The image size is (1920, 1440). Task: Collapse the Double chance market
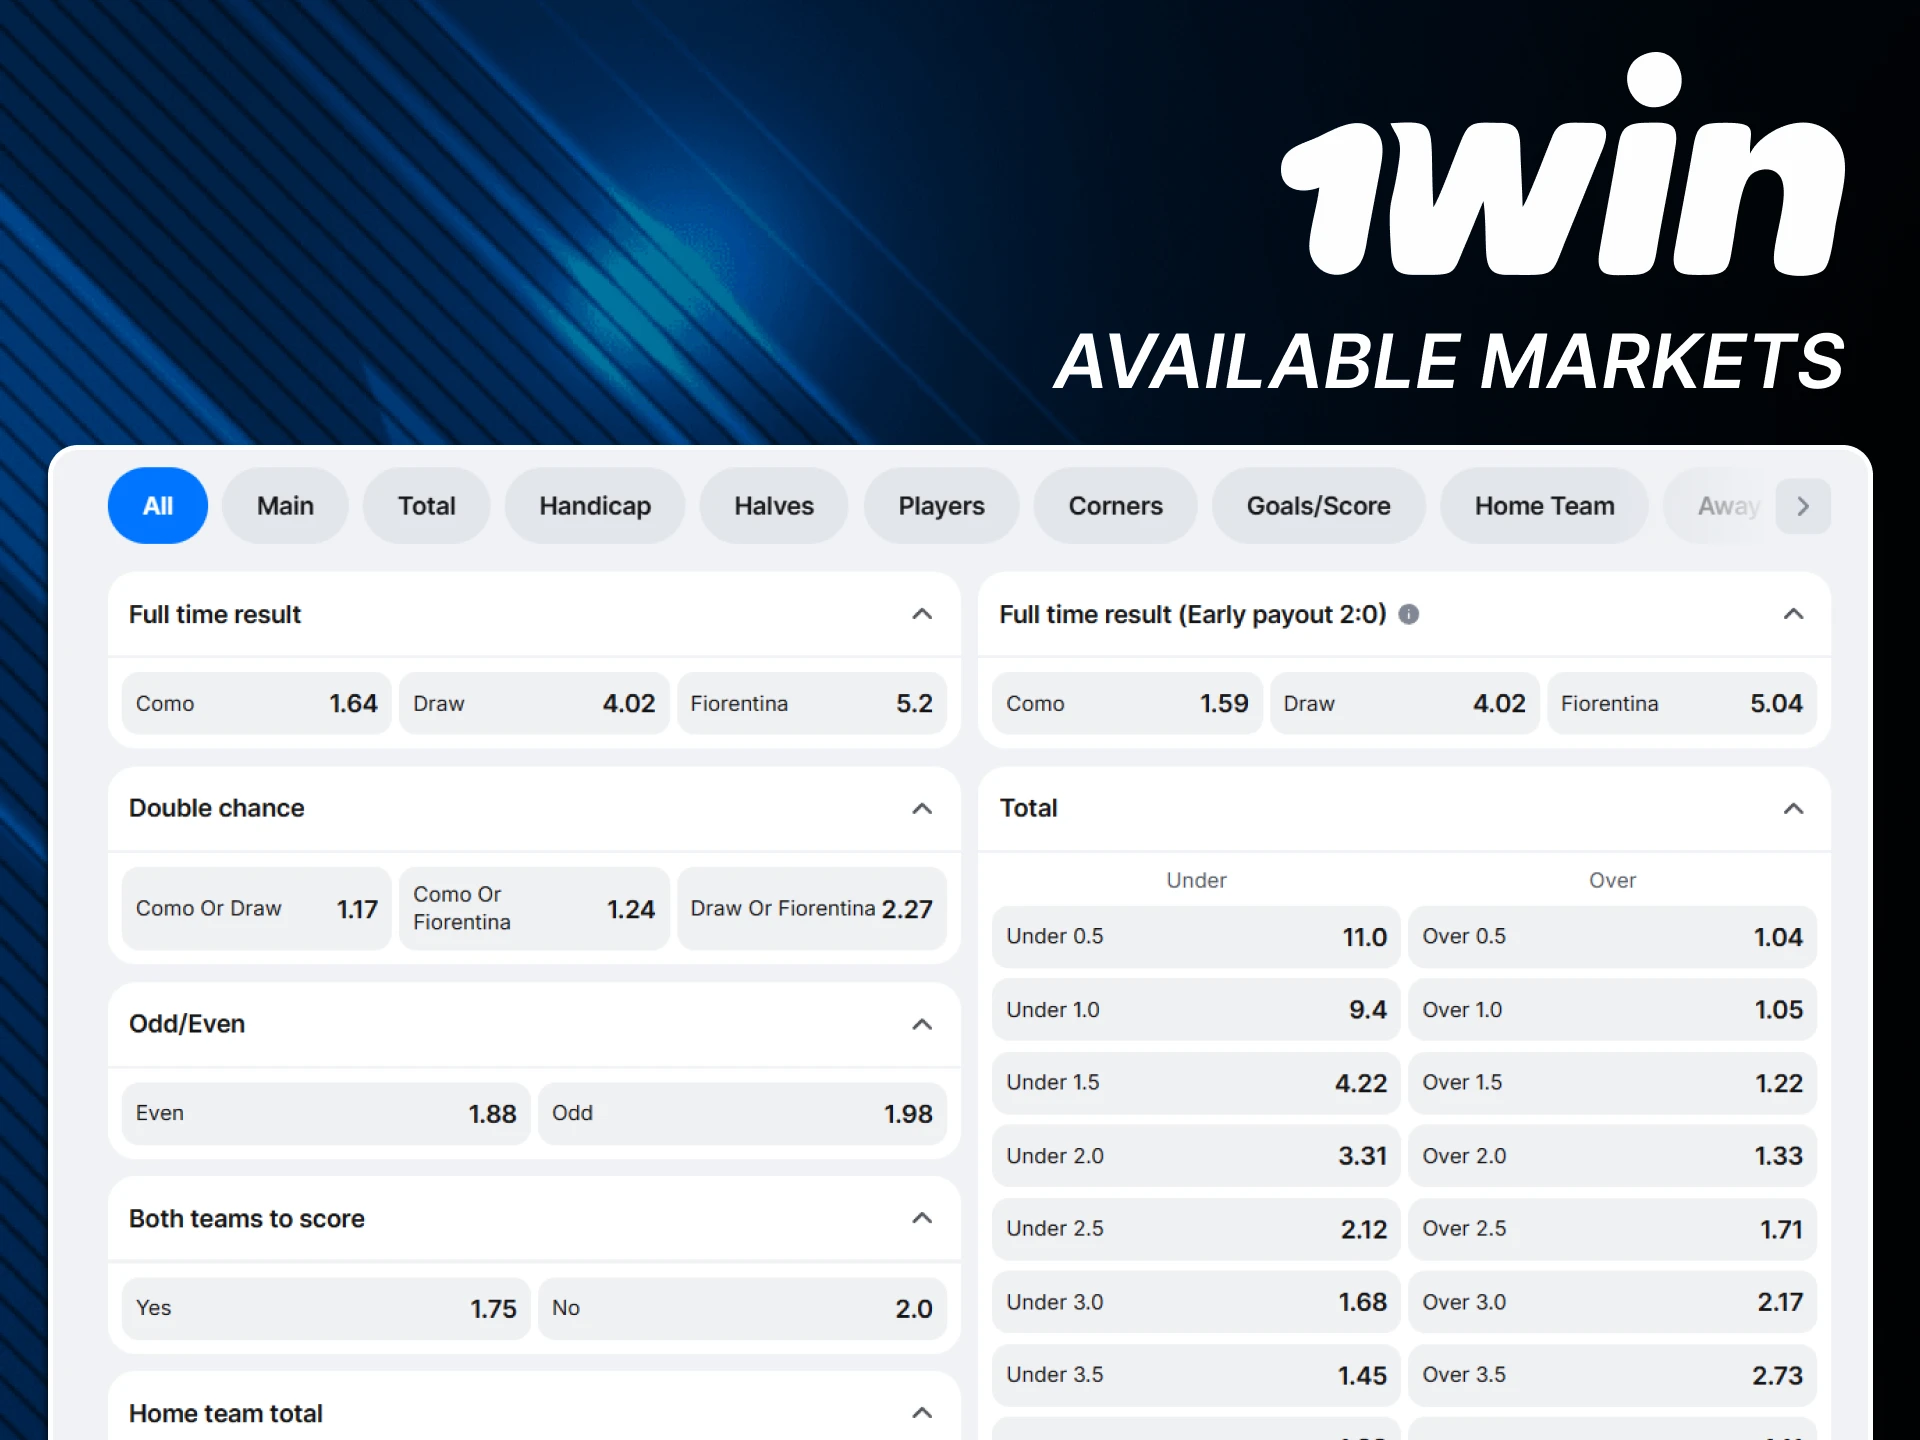coord(921,808)
